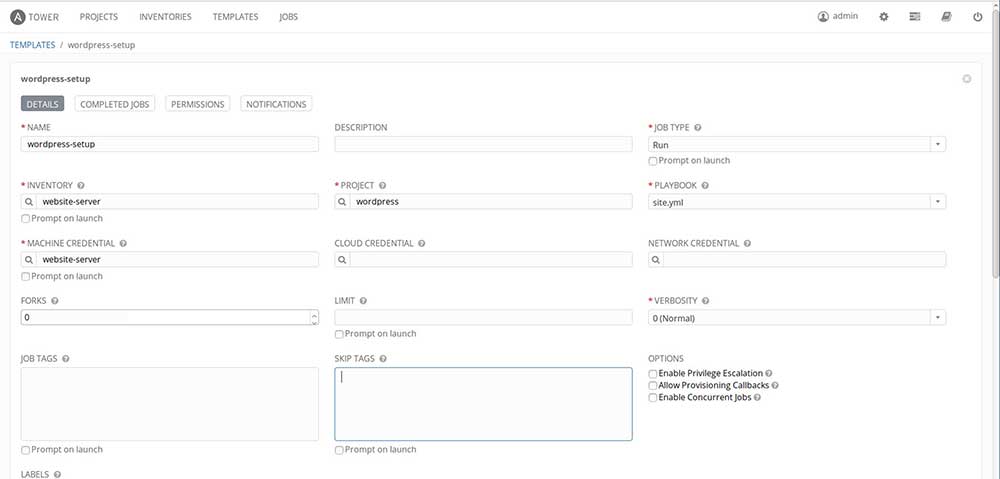
Task: Check Allow Provisioning Callbacks option
Action: click(x=653, y=385)
